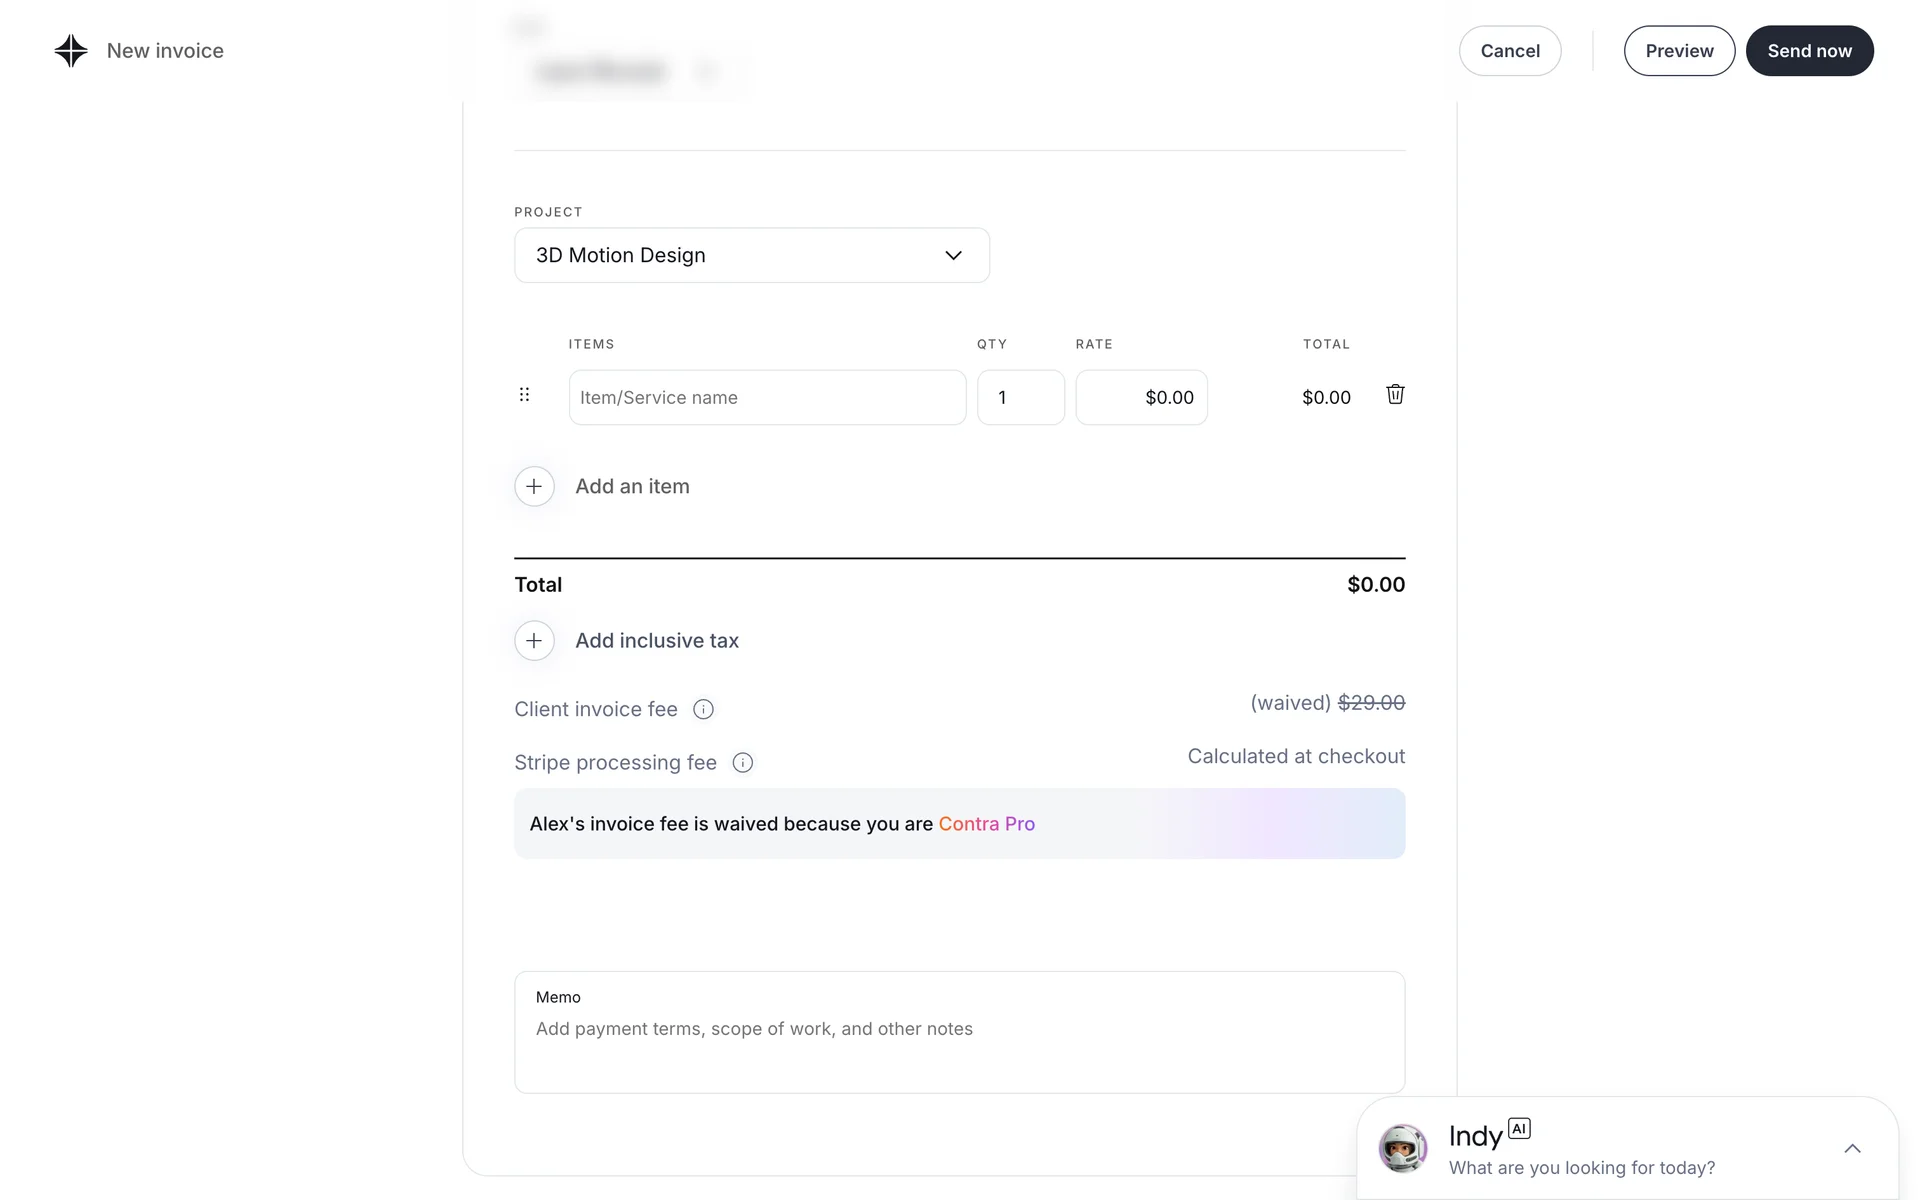Open the 3D Motion Design project dropdown
This screenshot has width=1920, height=1200.
[751, 255]
